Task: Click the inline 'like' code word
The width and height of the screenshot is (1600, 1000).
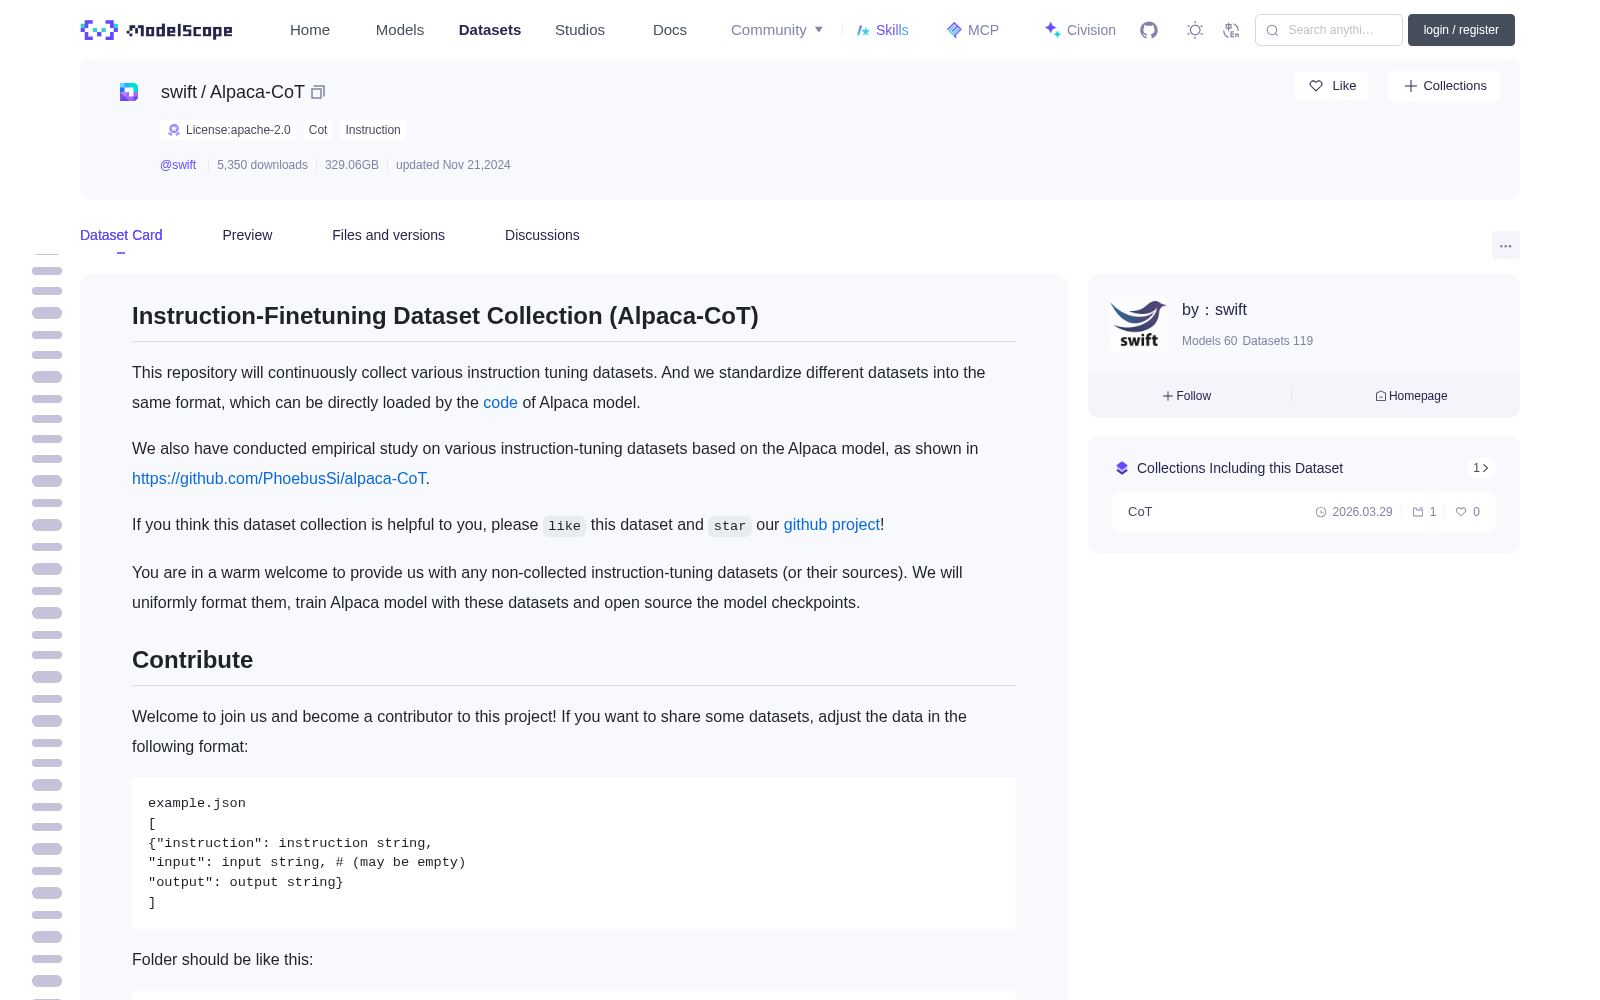Action: tap(564, 526)
